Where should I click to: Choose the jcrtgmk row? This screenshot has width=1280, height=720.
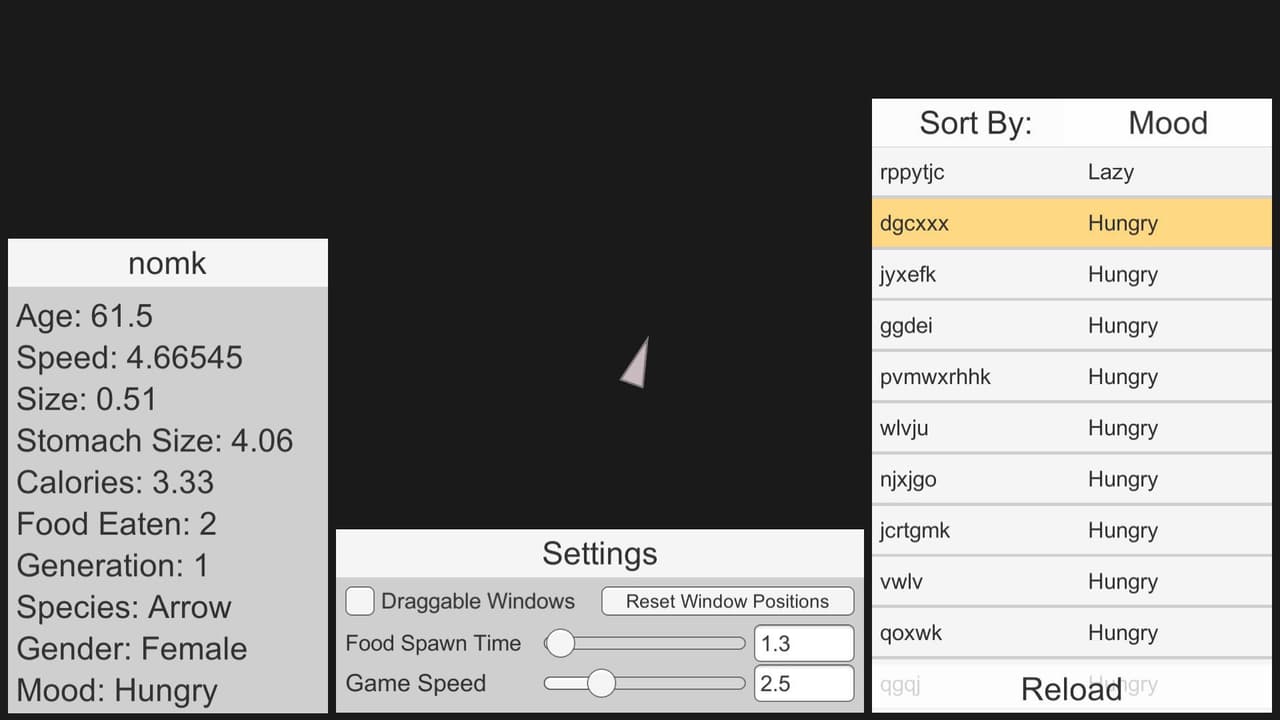coord(1071,530)
